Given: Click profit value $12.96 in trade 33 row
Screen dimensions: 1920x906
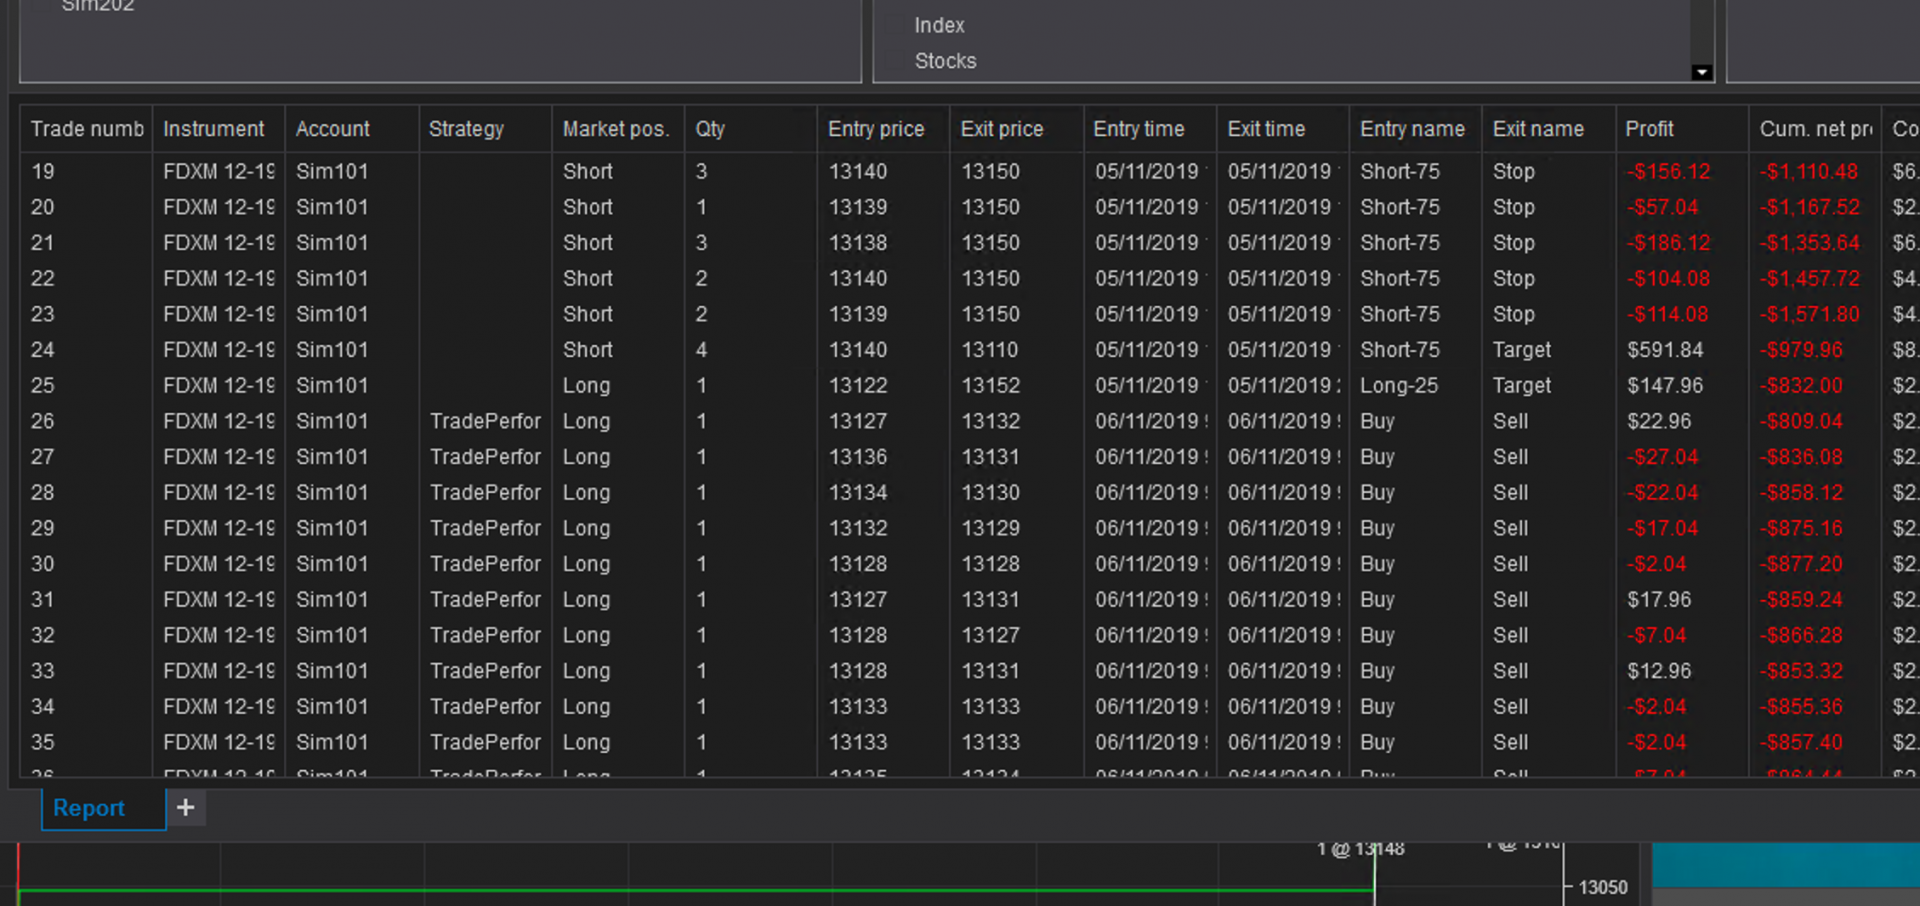Looking at the screenshot, I should coord(1659,671).
